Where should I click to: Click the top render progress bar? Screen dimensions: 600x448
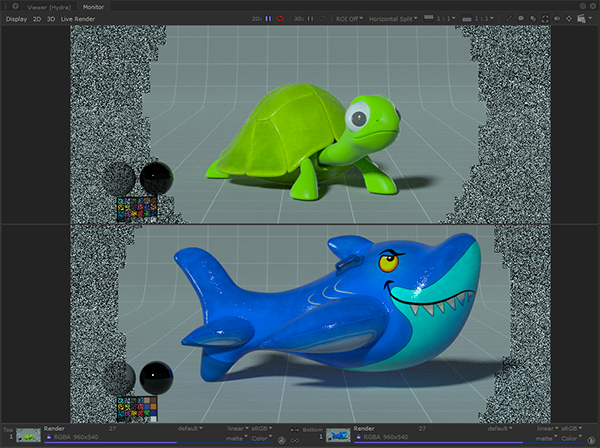(x=110, y=442)
